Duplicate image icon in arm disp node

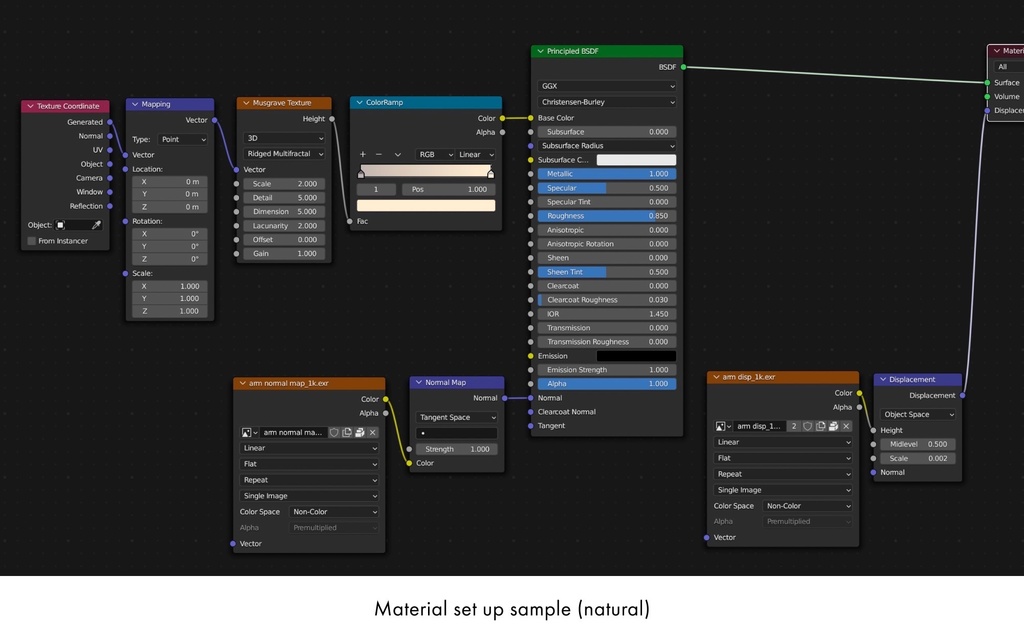pyautogui.click(x=821, y=426)
